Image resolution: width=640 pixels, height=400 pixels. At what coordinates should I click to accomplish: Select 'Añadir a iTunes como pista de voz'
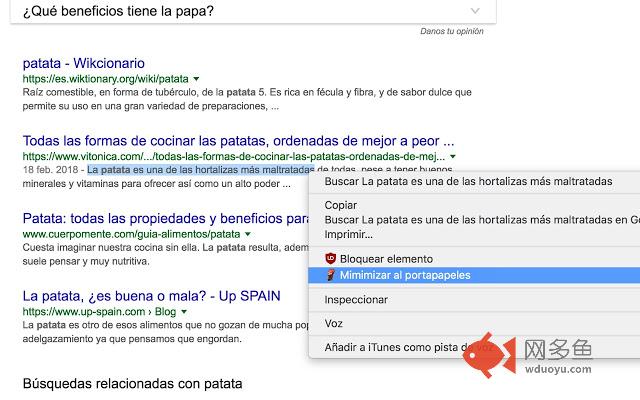coord(474,347)
